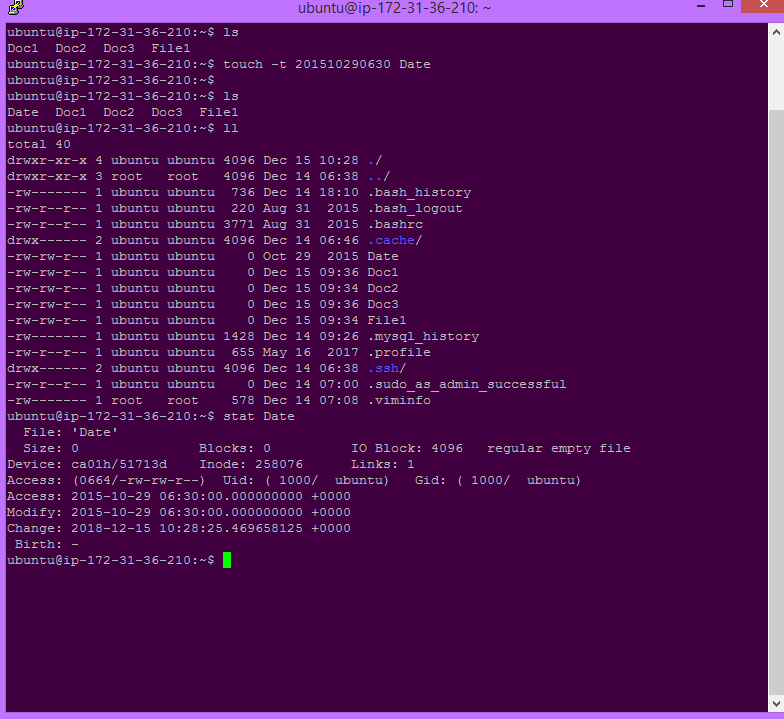Click the Modify: 2015-10-29 timestamp line
This screenshot has width=784, height=719.
(x=179, y=512)
